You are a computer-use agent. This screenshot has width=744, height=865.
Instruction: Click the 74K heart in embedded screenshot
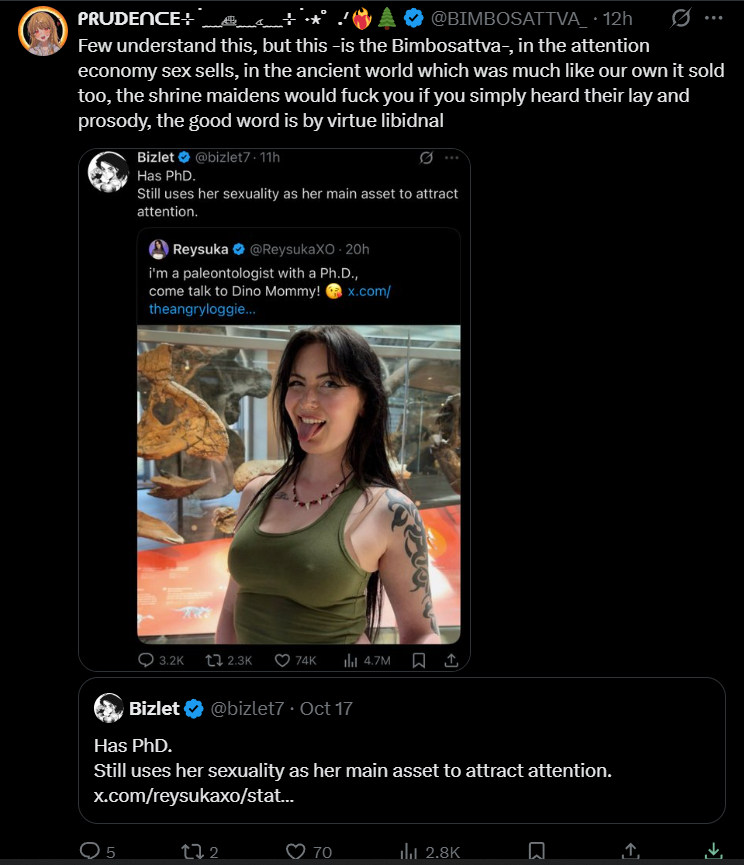295,660
